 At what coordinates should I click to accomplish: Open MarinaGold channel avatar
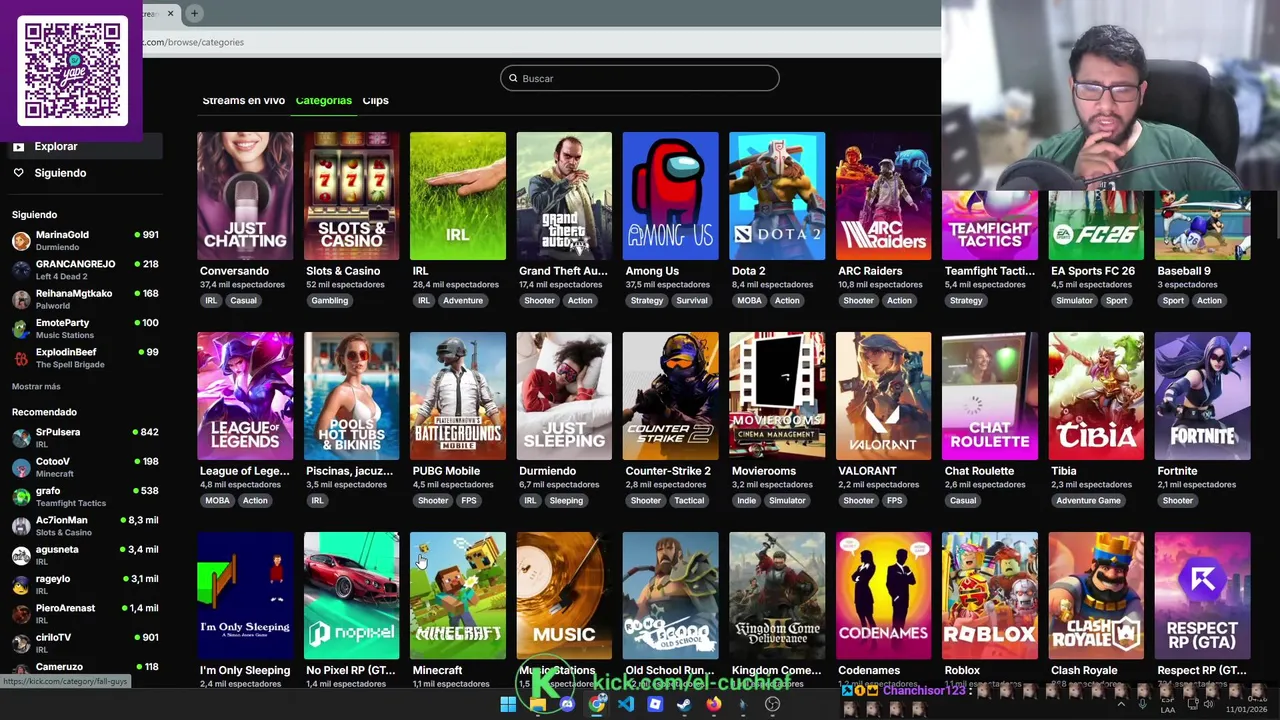pos(21,241)
